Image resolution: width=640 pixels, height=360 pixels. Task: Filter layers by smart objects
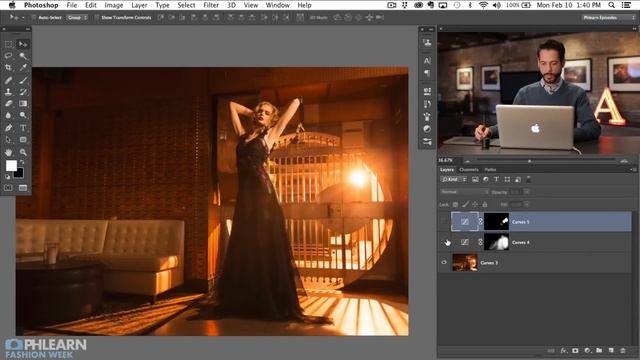coord(518,179)
